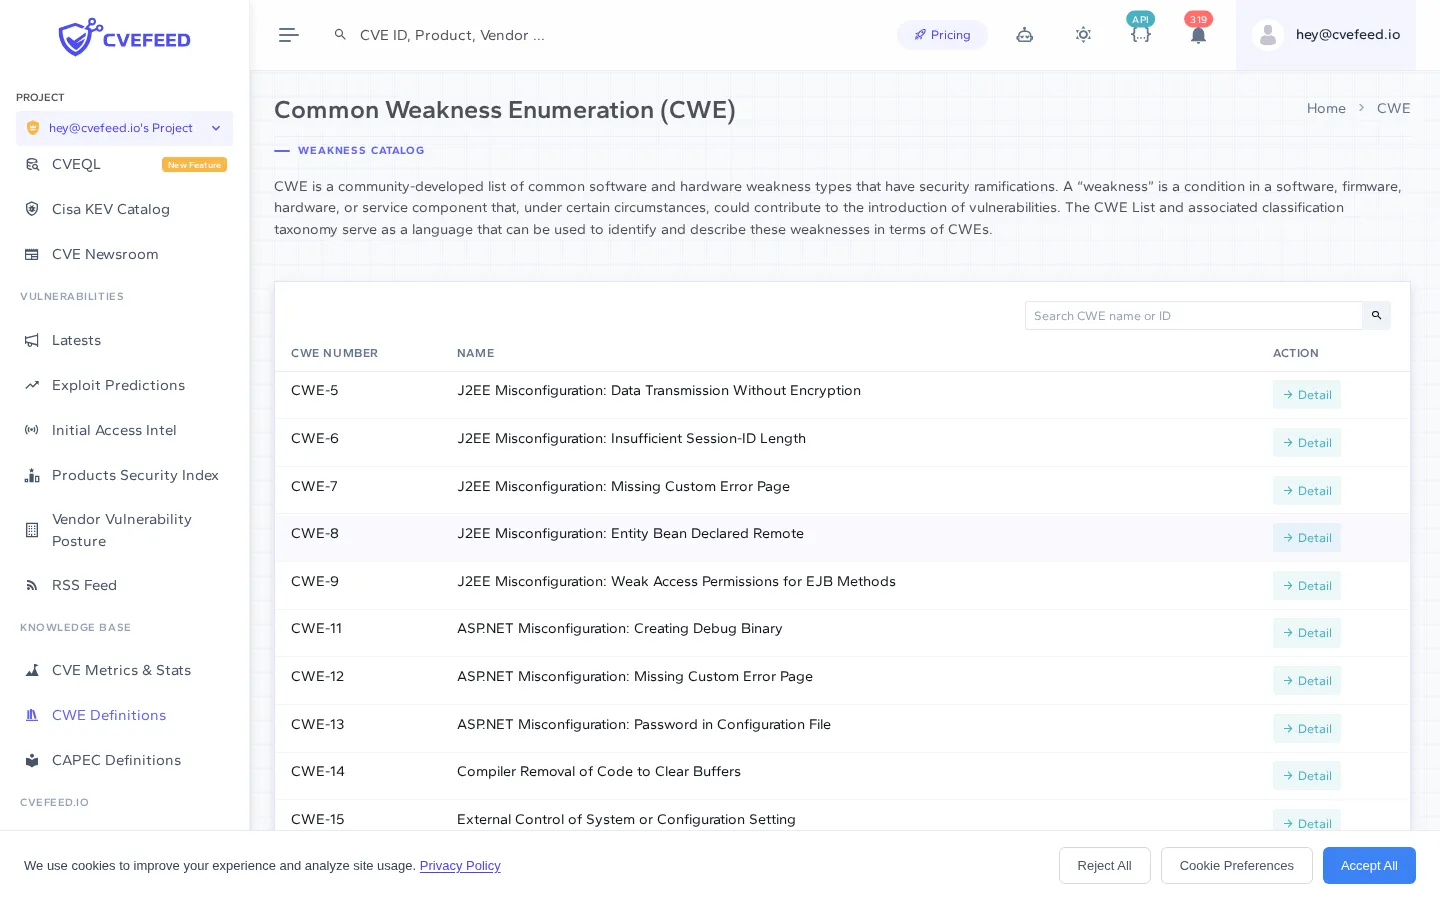Screen dimensions: 1440x900
Task: Open the RSS Feed page
Action: [84, 585]
